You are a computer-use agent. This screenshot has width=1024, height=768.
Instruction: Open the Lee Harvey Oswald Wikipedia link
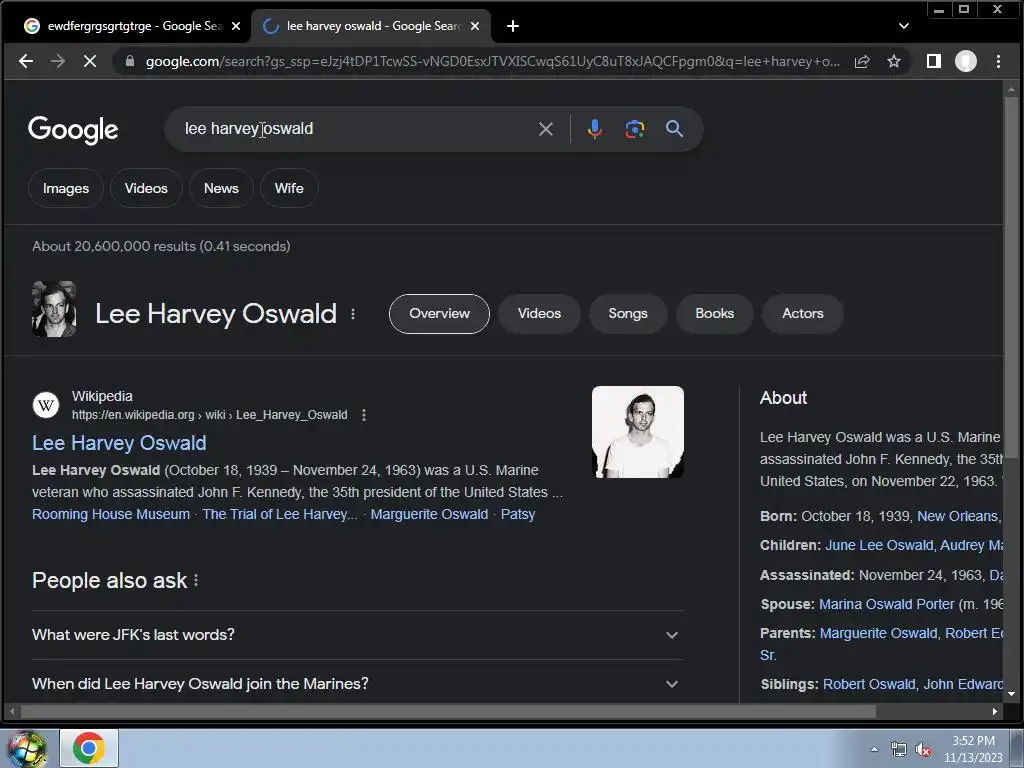pos(119,443)
